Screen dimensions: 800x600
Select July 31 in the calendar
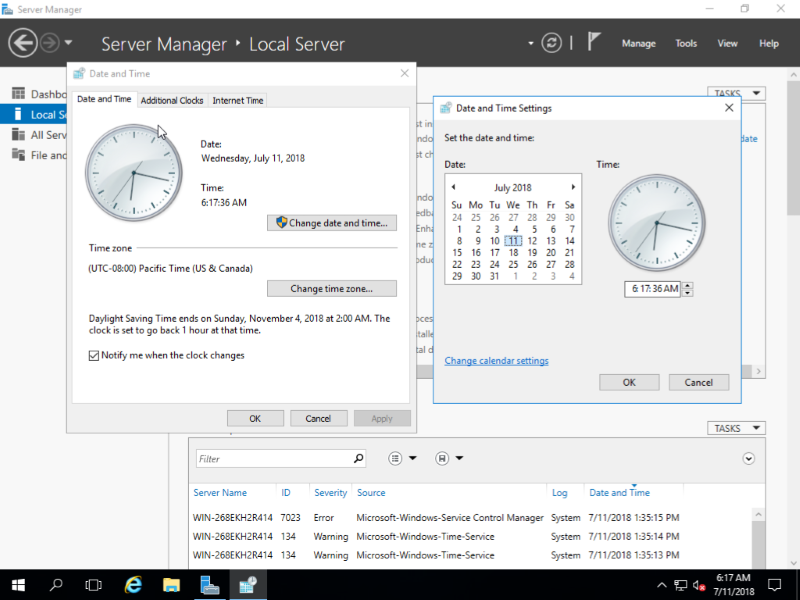(494, 276)
